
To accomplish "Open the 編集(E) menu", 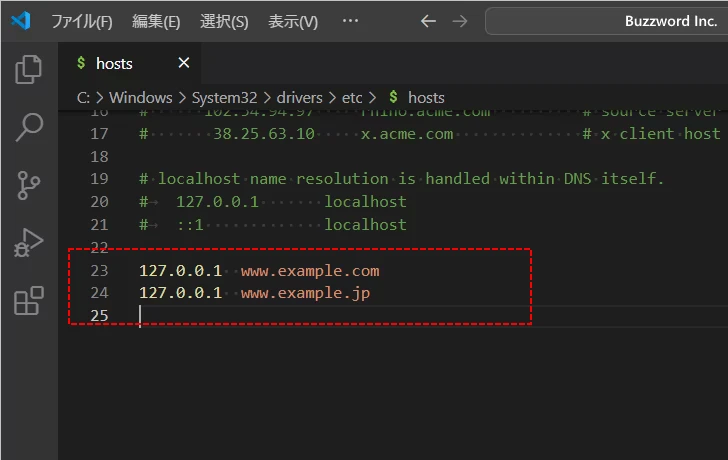I will pos(156,21).
